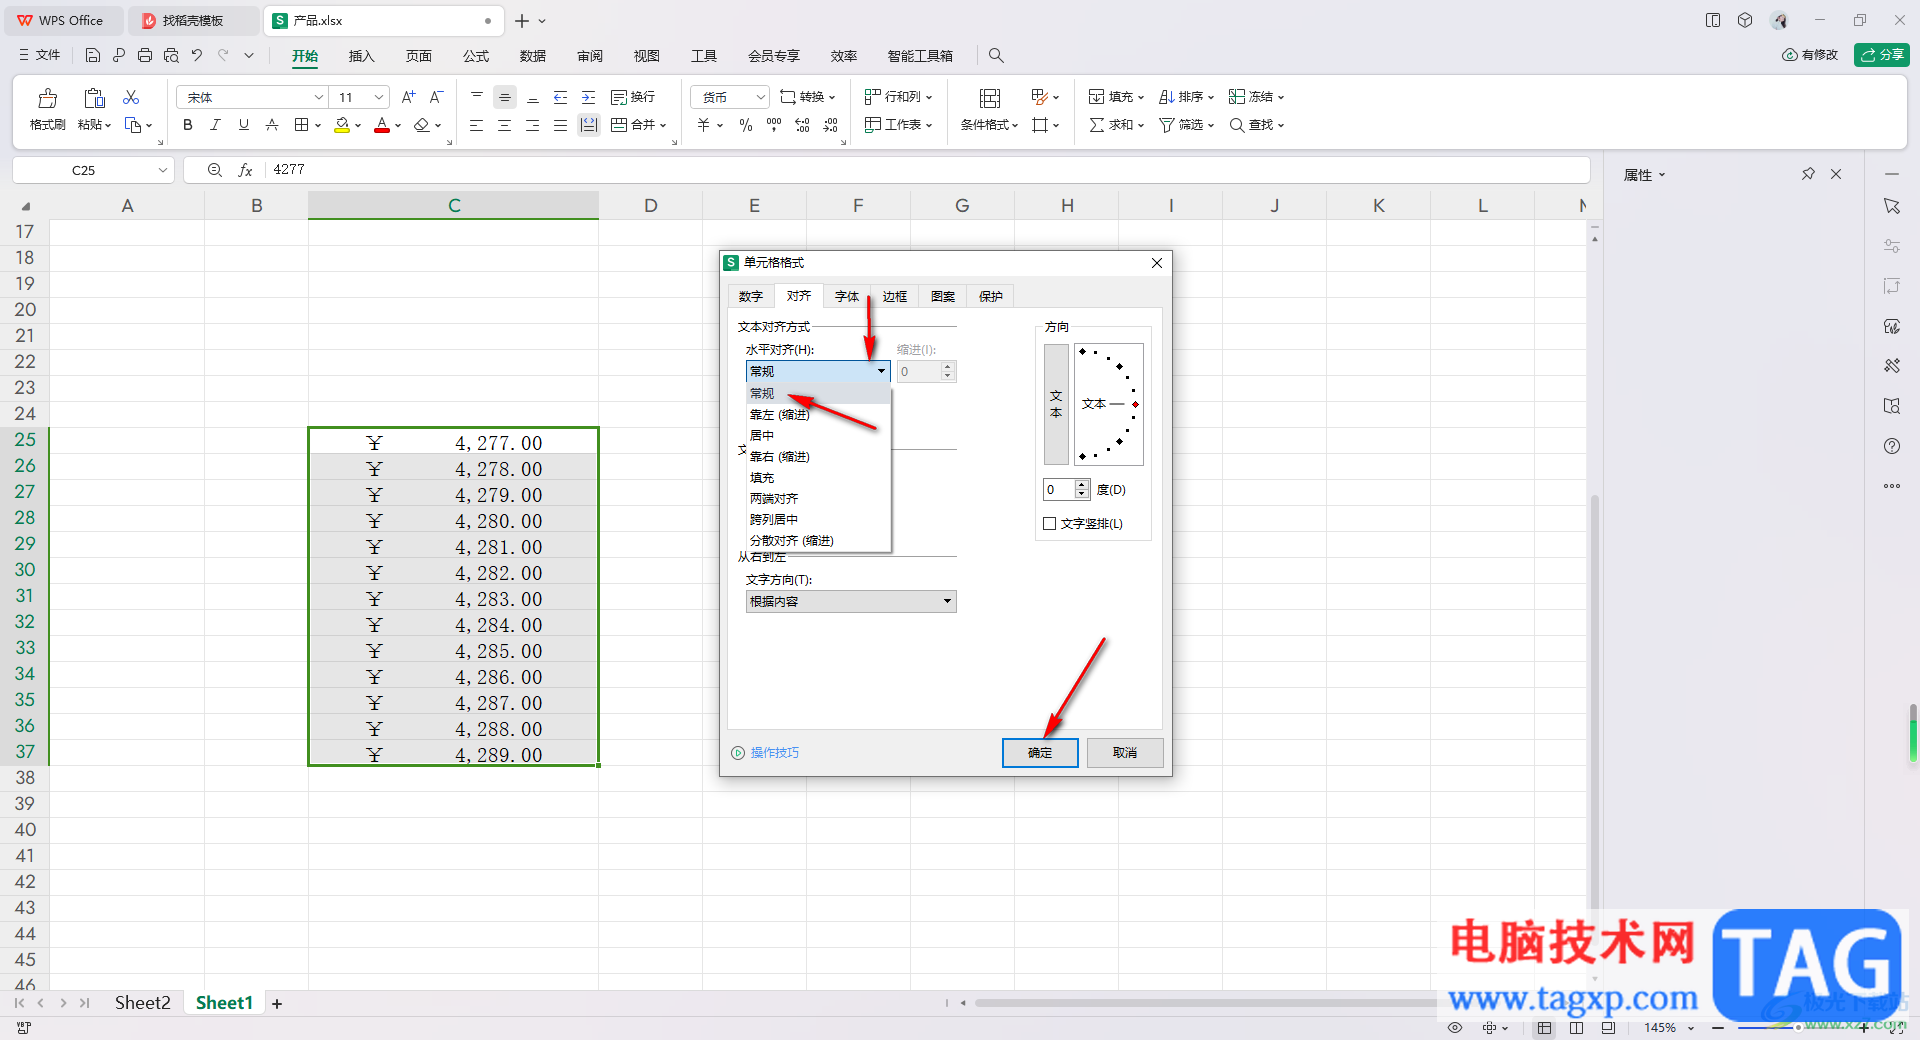This screenshot has width=1920, height=1040.
Task: Switch to the 公式 ribbon tab
Action: tap(476, 56)
